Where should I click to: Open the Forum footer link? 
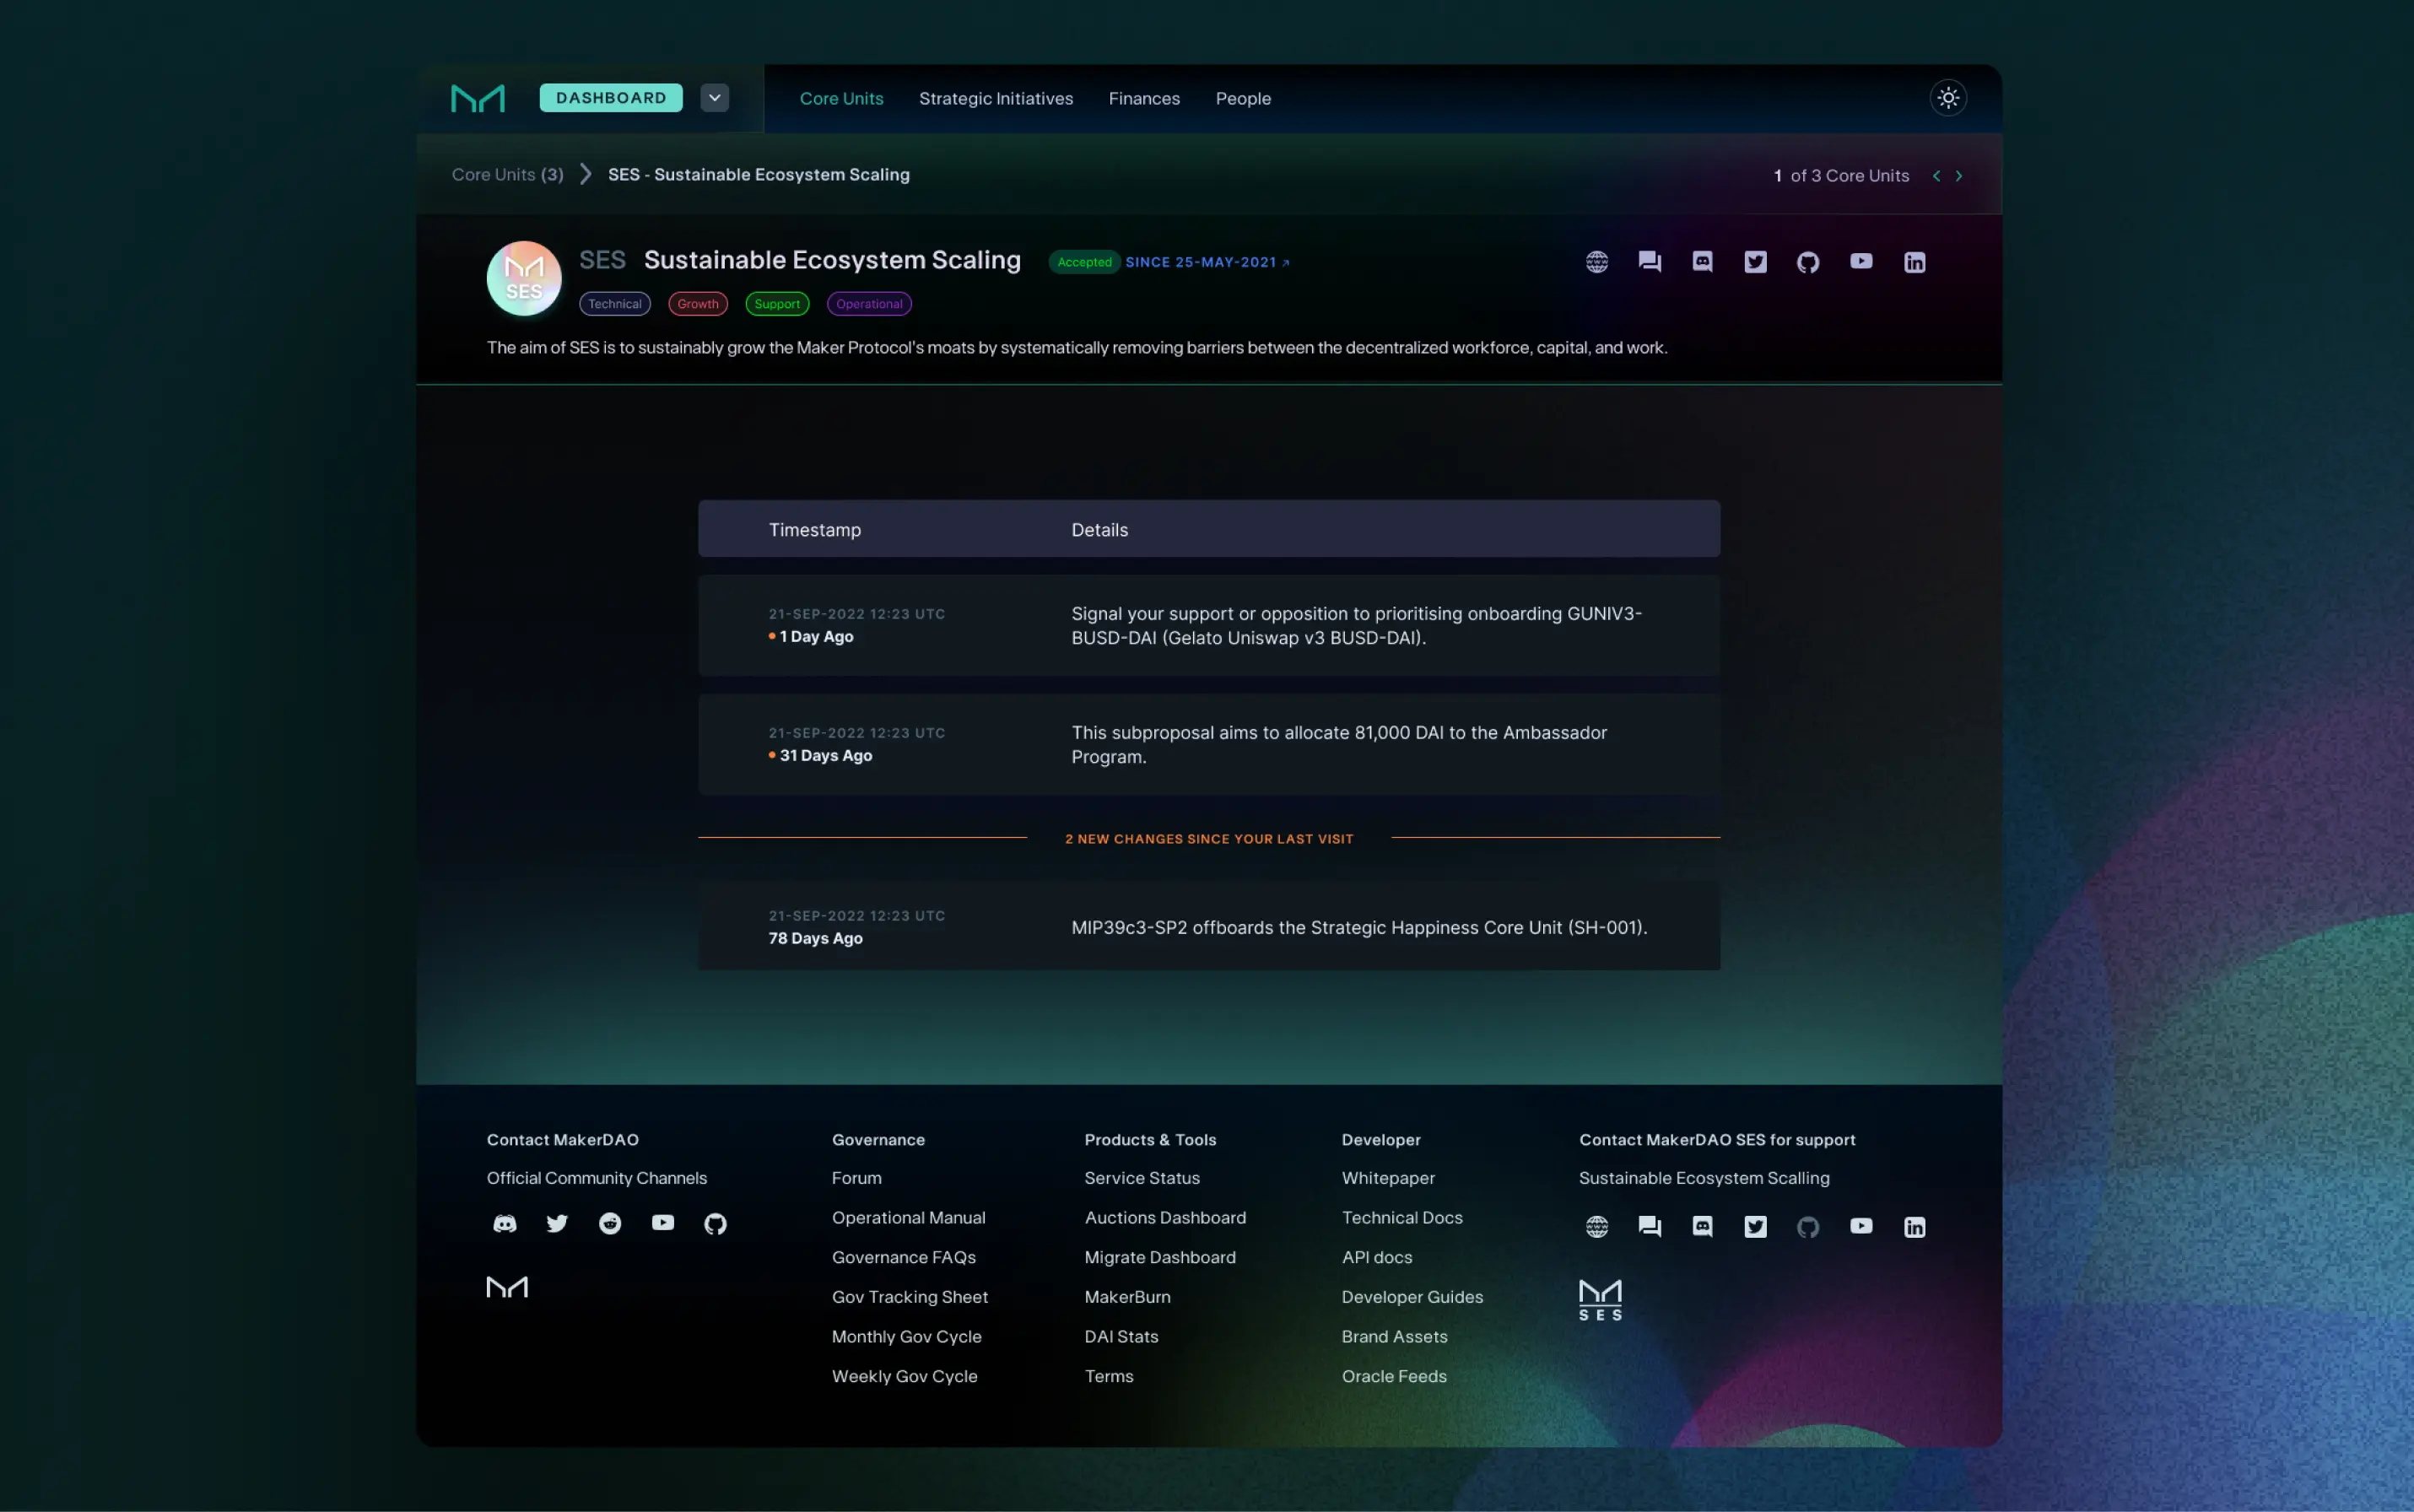coord(857,1178)
